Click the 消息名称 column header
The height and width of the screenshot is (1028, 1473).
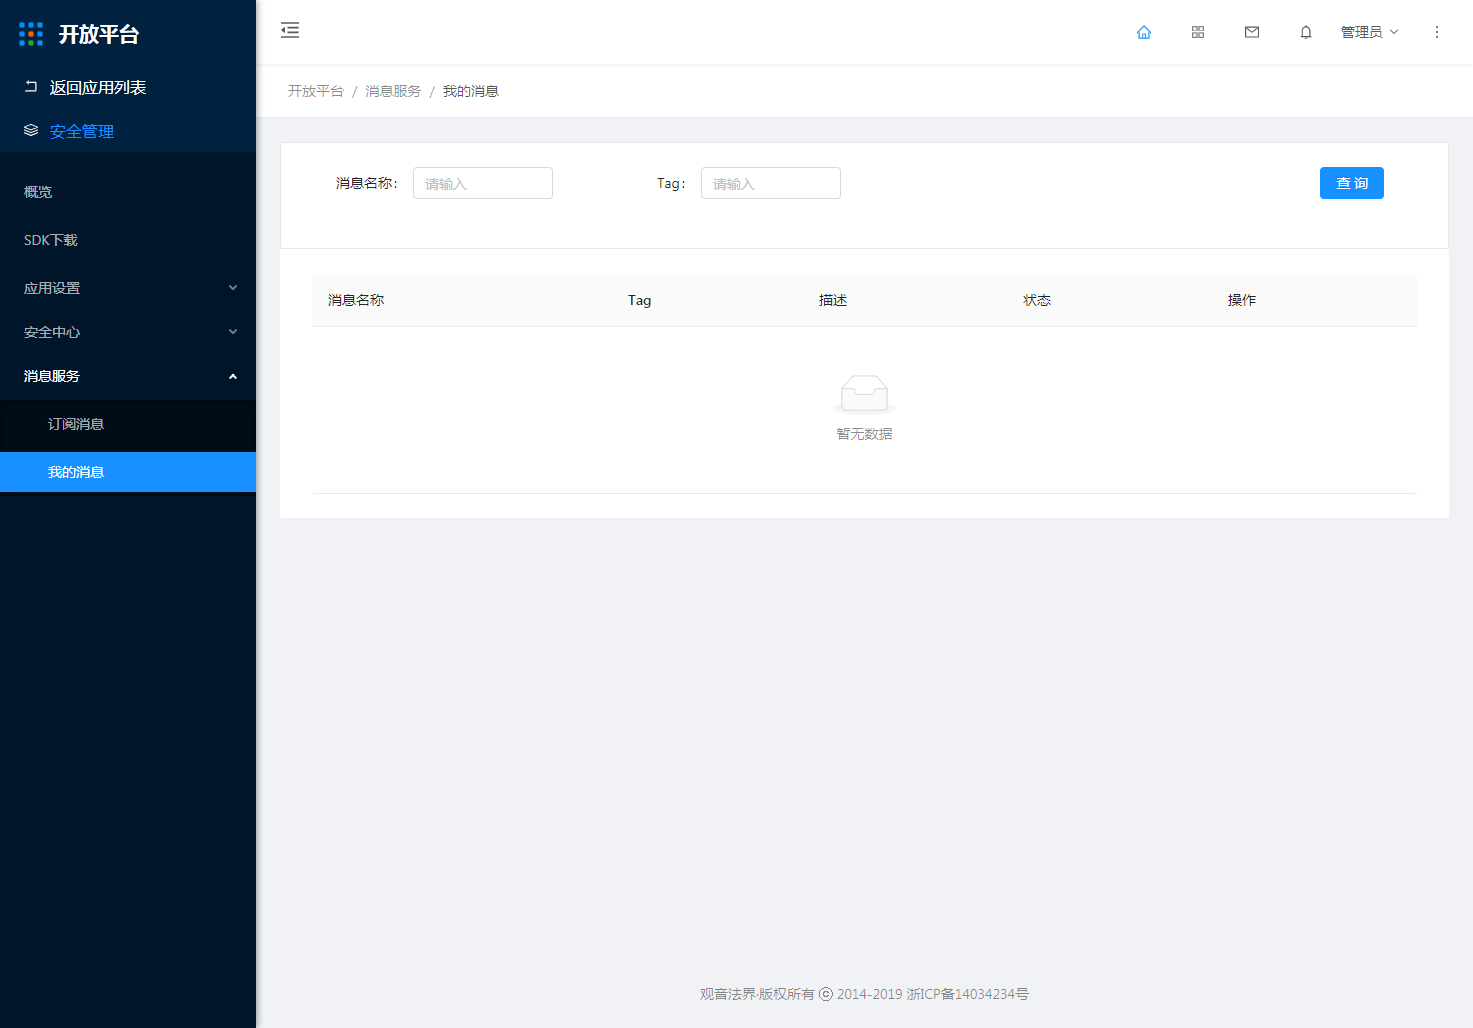coord(356,300)
